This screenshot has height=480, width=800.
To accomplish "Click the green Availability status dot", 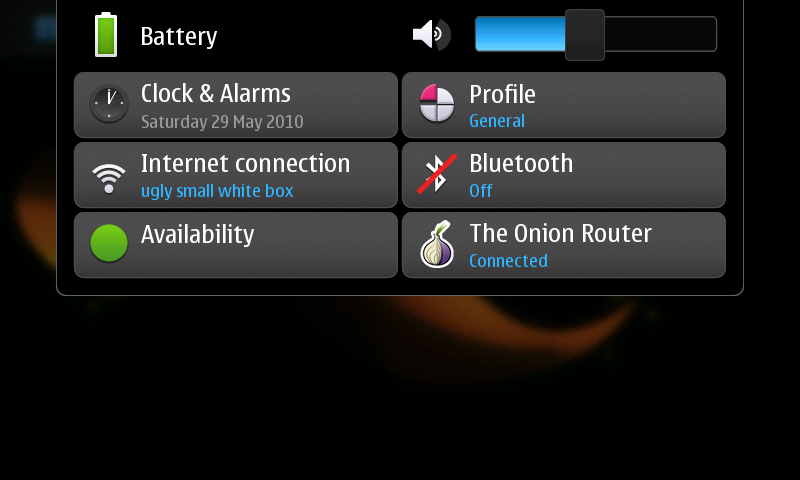I will pos(109,243).
